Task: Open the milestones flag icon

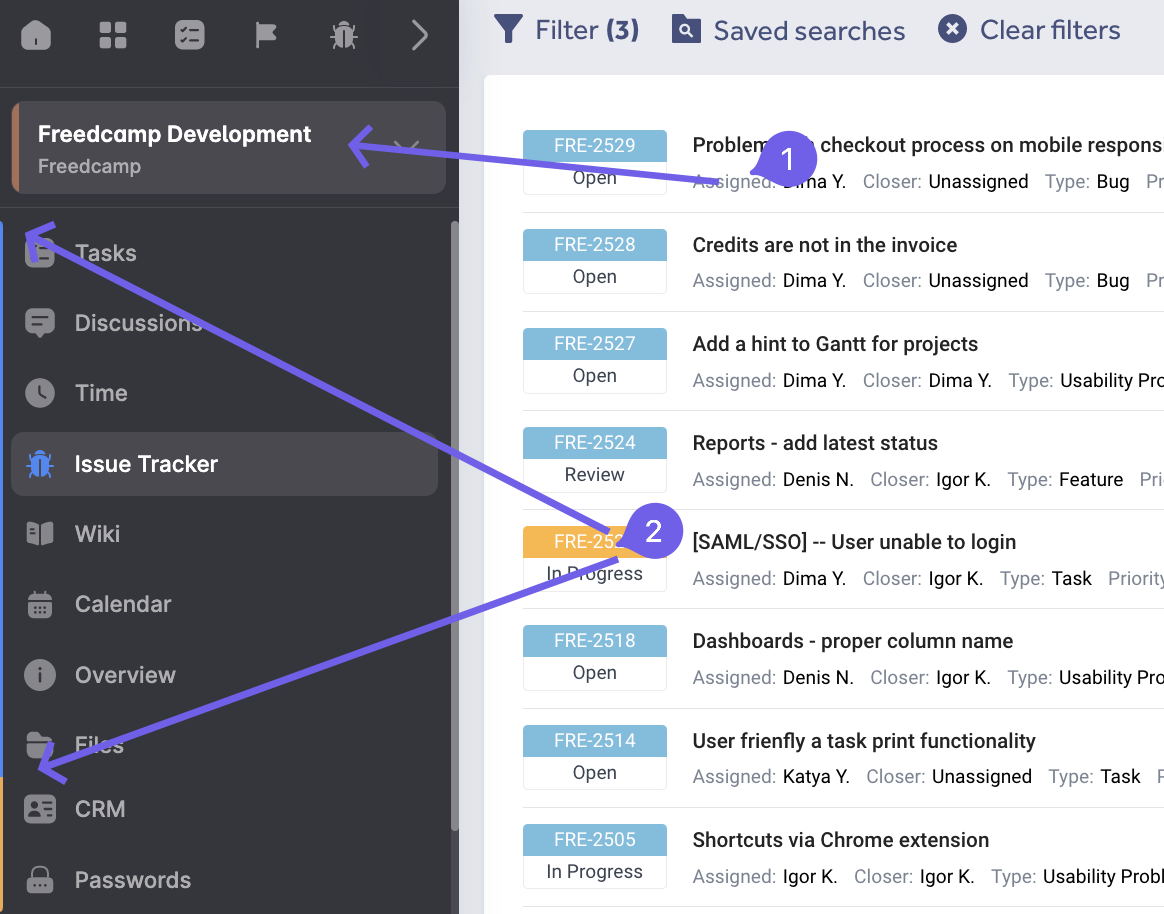Action: tap(265, 36)
